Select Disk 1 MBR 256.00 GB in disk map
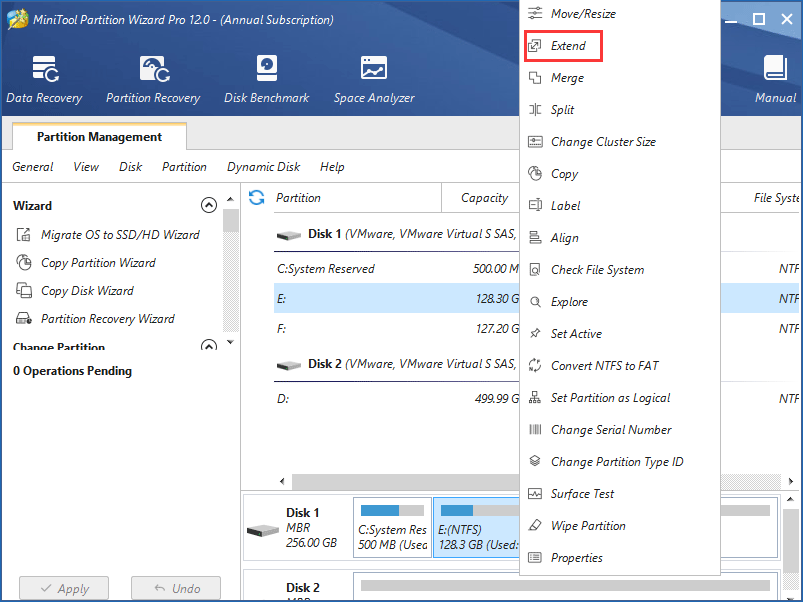 [x=298, y=527]
